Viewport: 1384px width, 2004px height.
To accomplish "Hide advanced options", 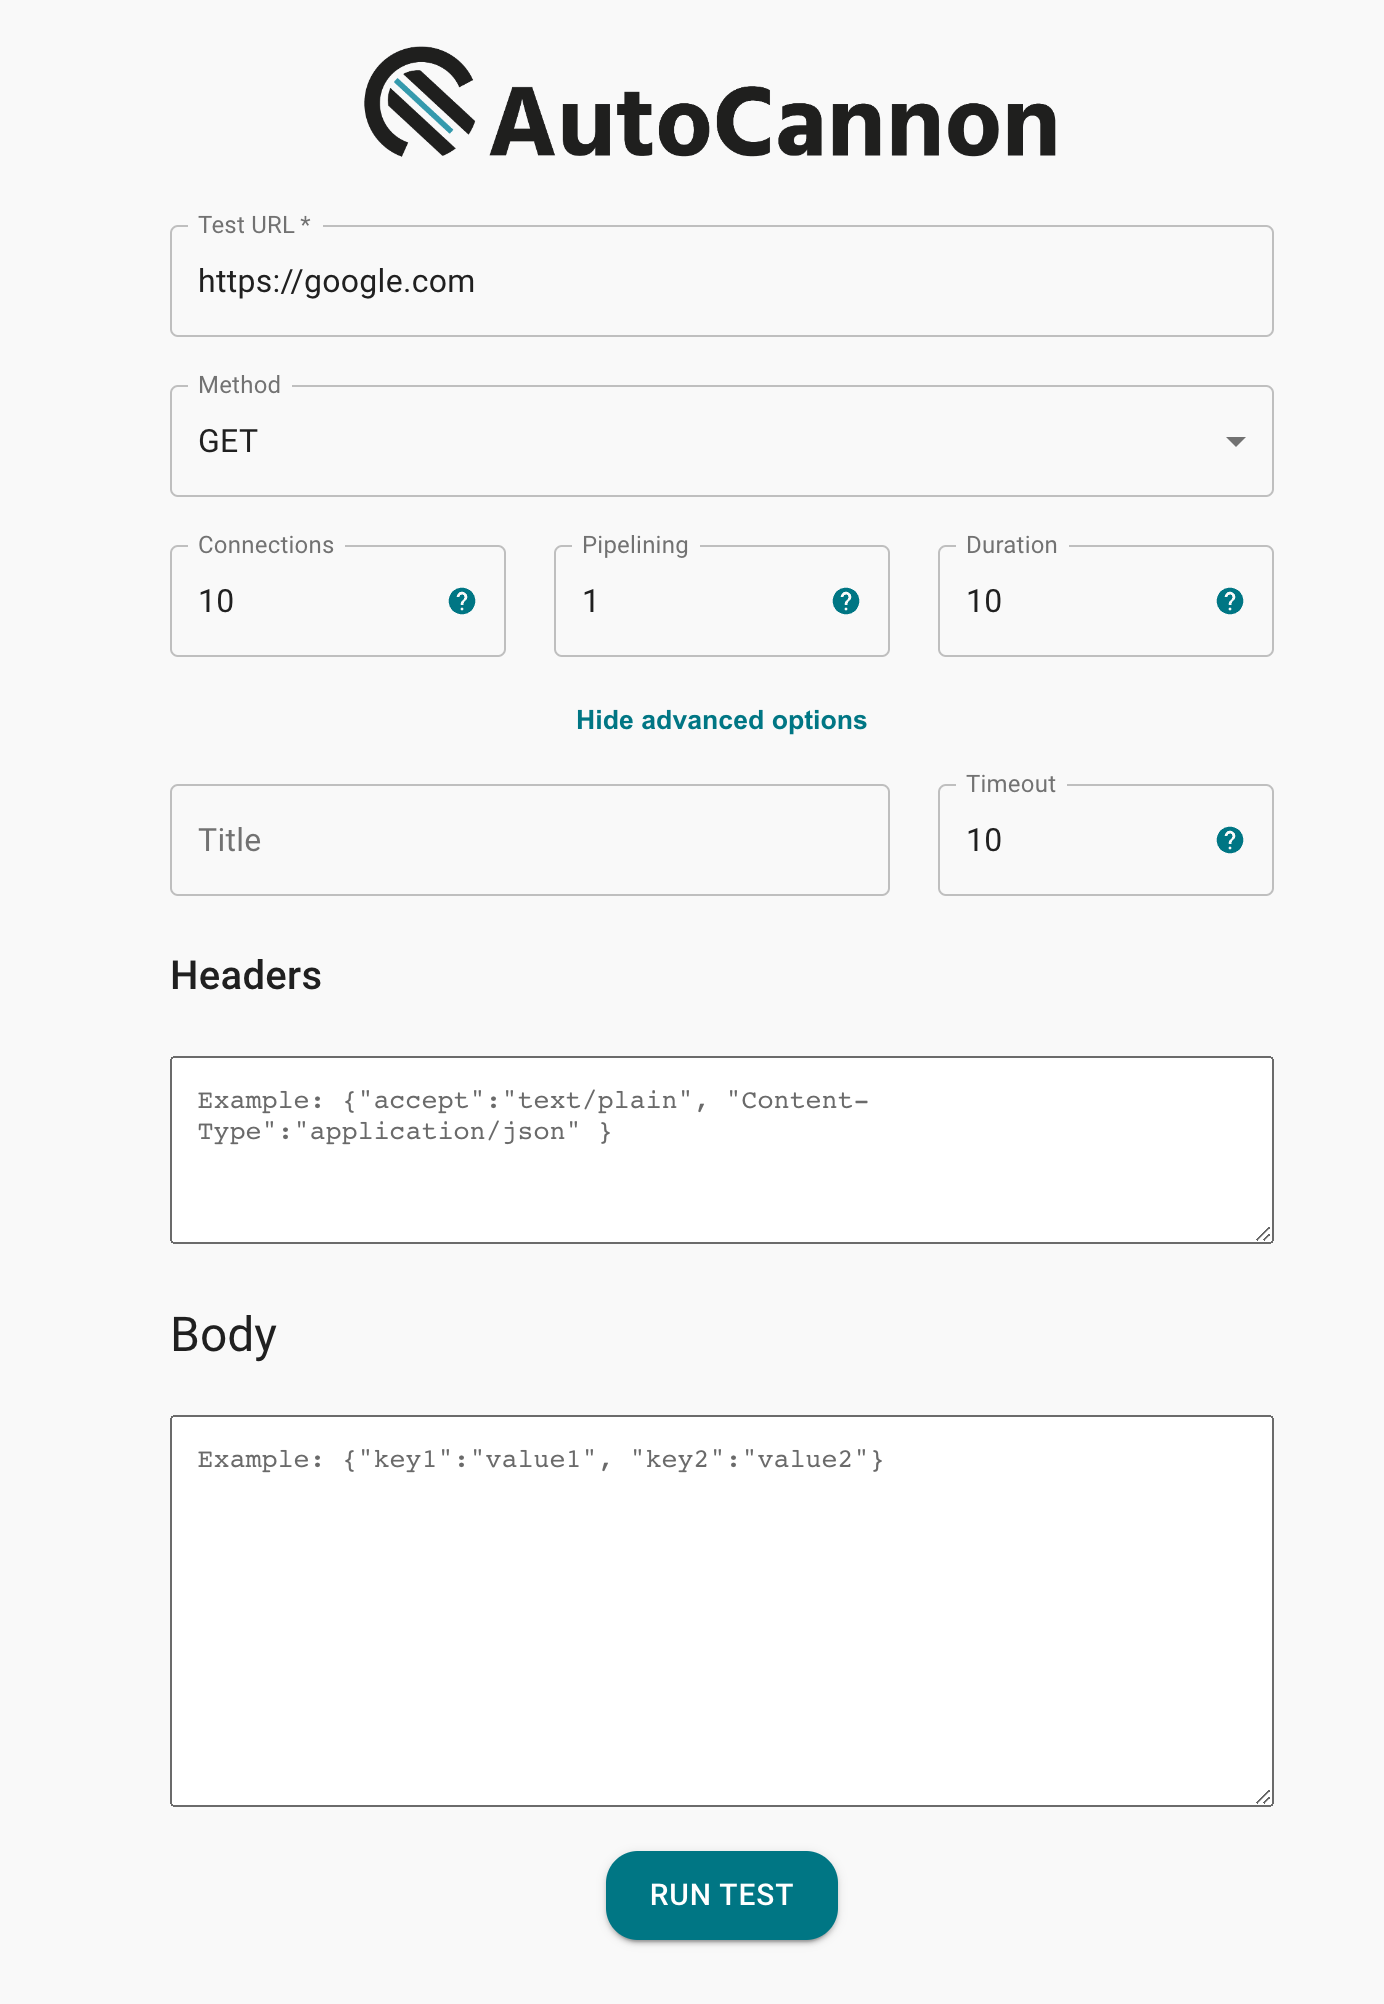I will [722, 720].
